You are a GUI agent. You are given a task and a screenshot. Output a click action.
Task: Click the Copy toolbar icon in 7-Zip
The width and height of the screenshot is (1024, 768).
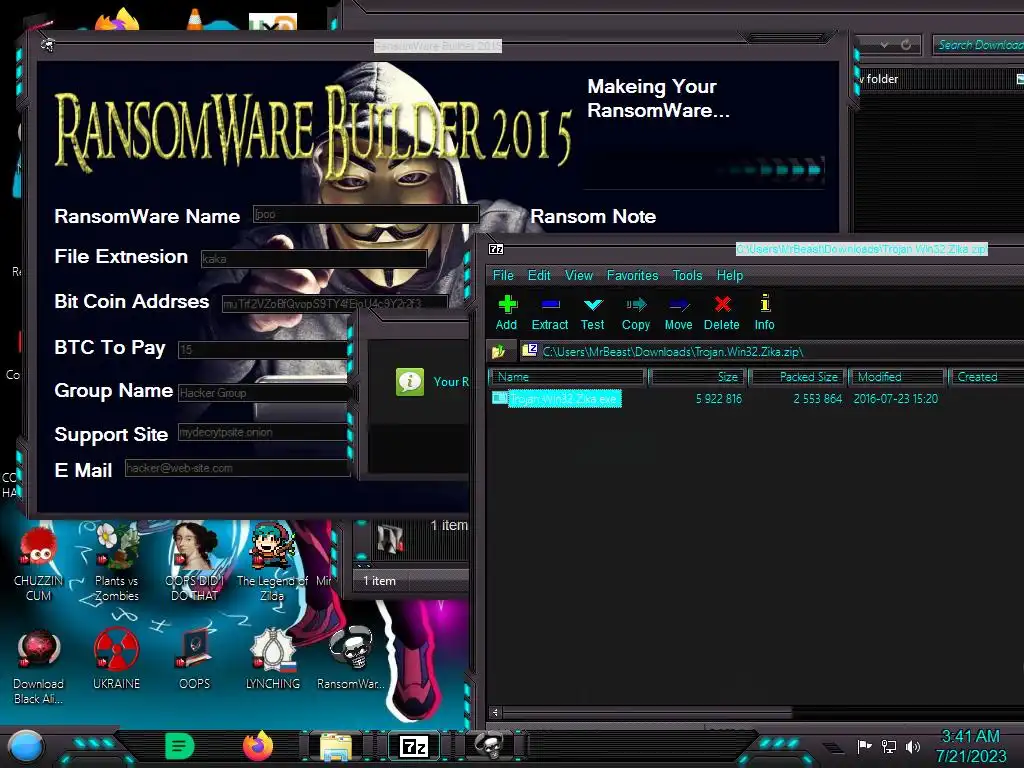(635, 313)
